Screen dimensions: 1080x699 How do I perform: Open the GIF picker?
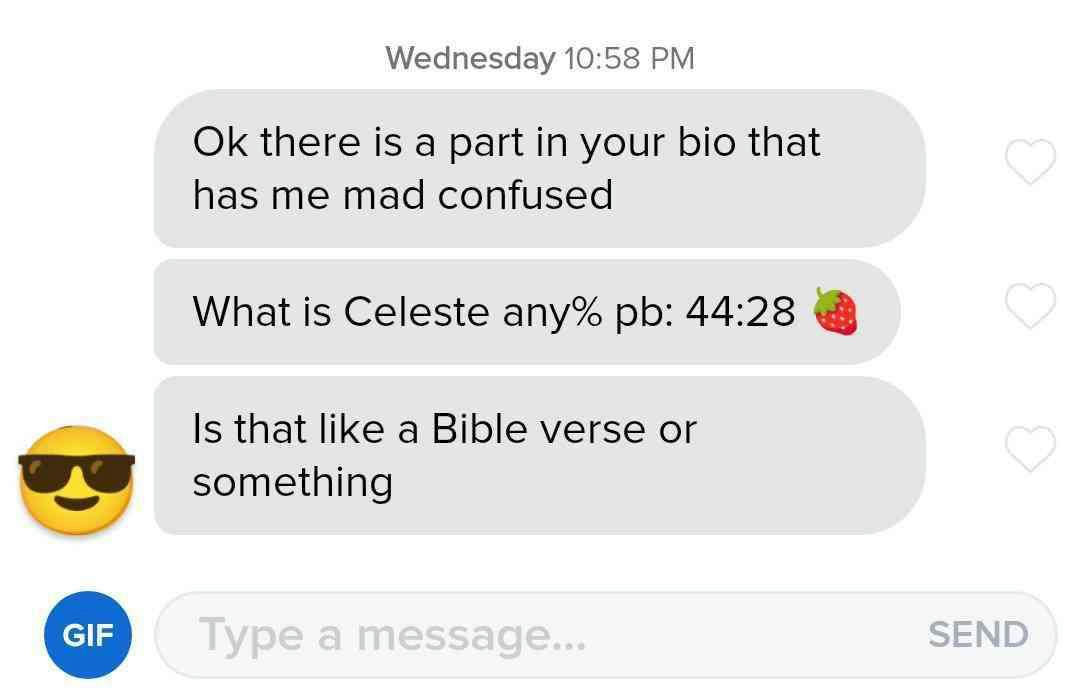click(x=87, y=634)
